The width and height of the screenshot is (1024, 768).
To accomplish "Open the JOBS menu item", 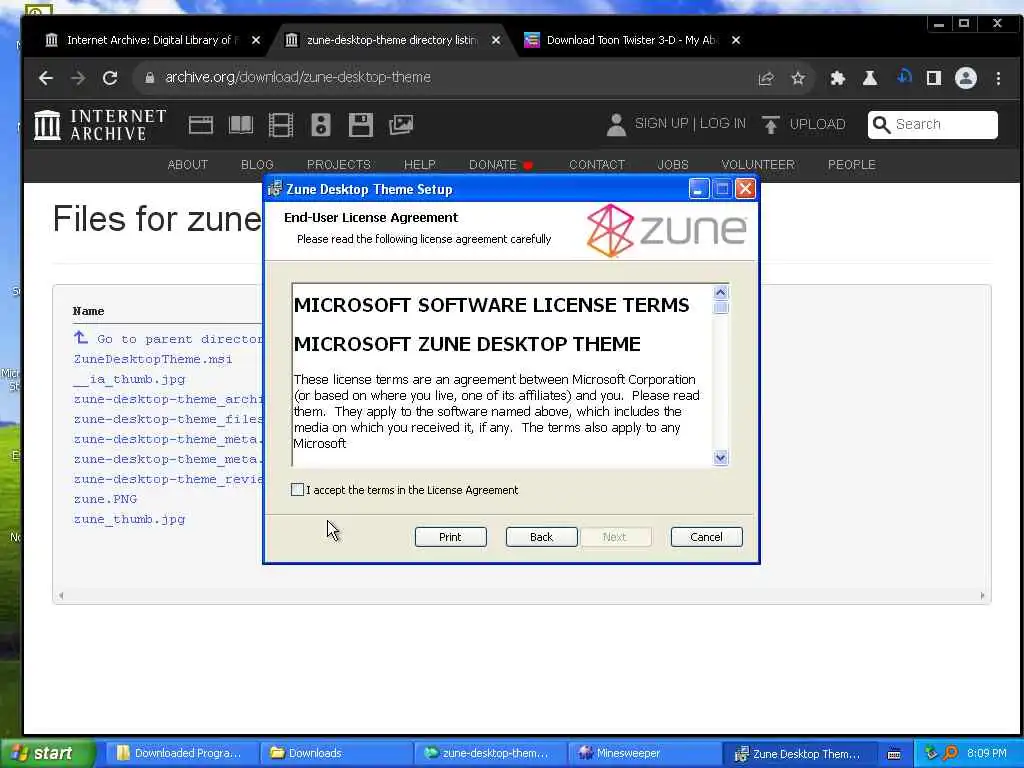I will point(673,165).
